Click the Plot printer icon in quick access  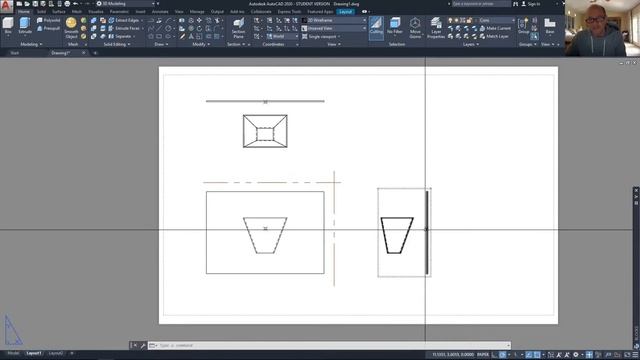(x=67, y=4)
